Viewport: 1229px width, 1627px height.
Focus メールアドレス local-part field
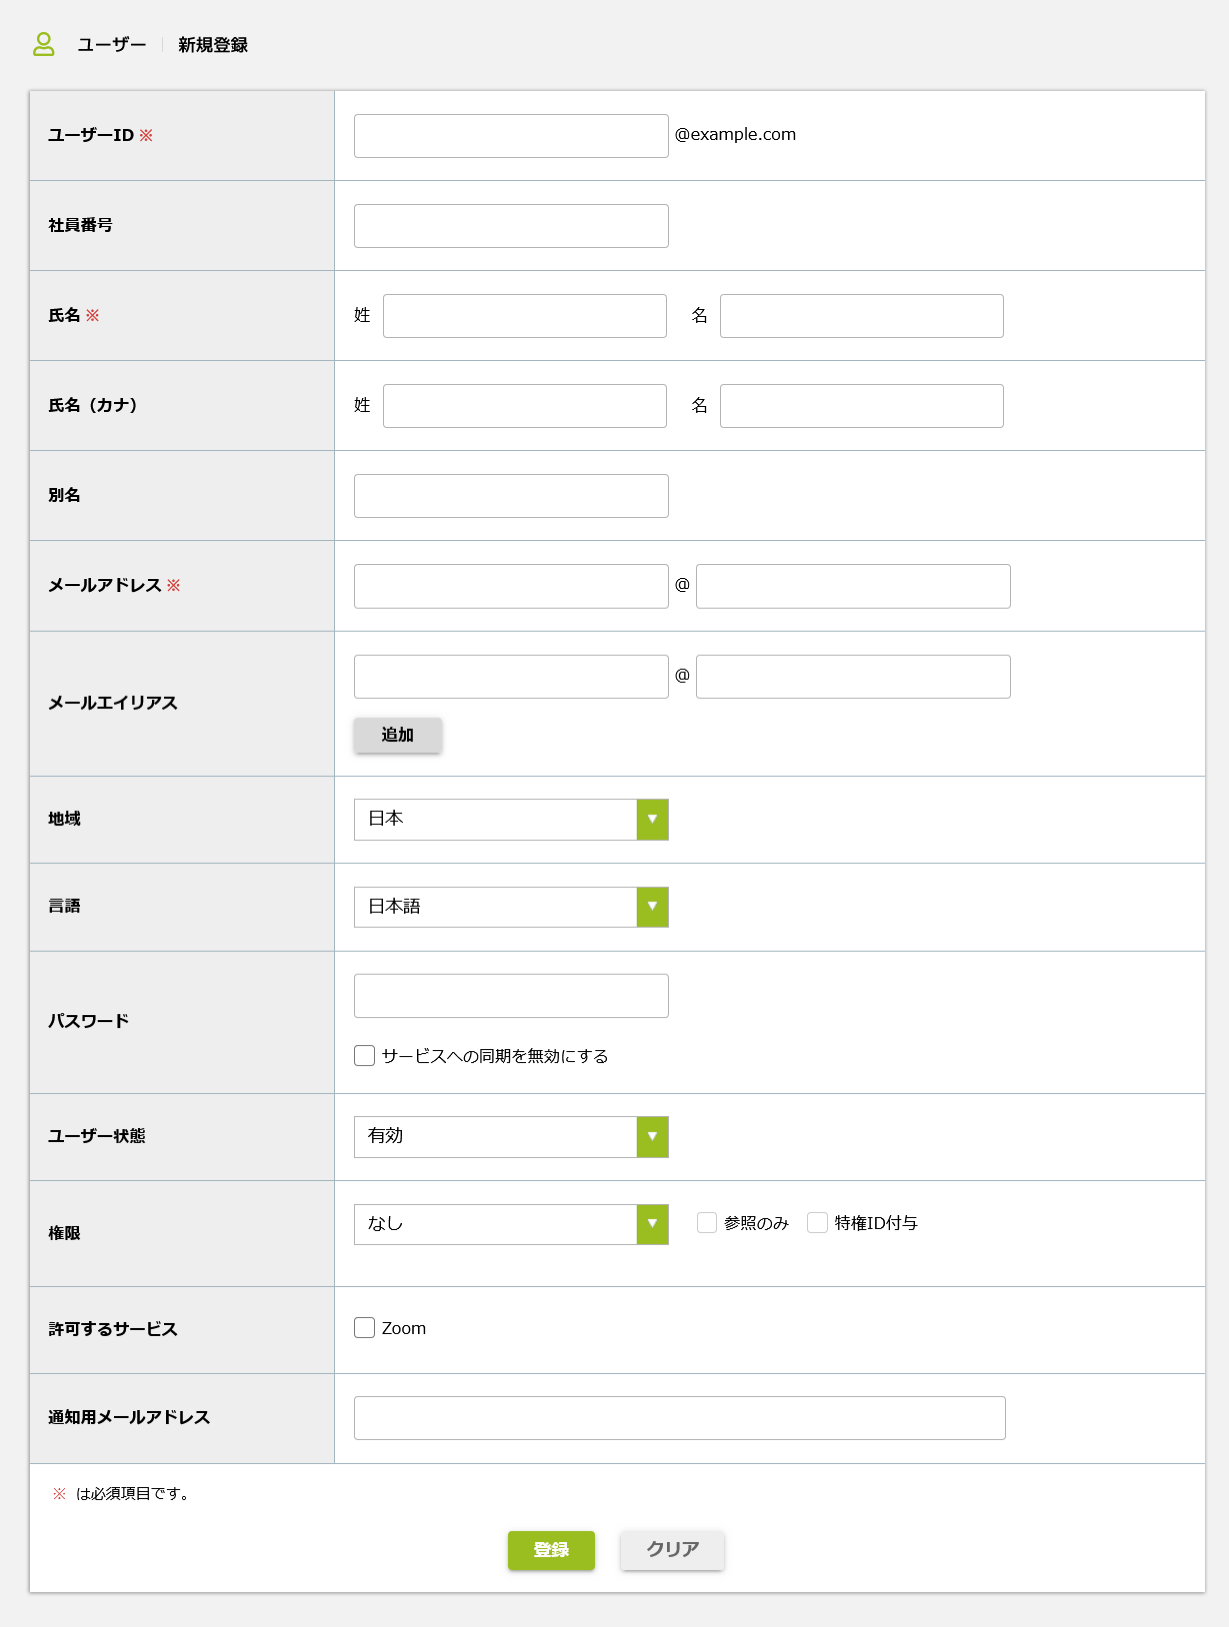(x=511, y=586)
